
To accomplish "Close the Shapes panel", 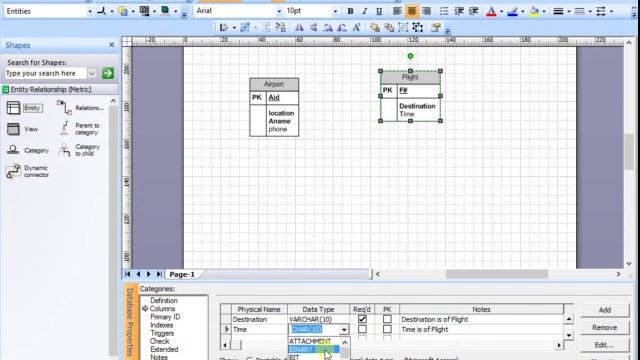I will [x=111, y=45].
